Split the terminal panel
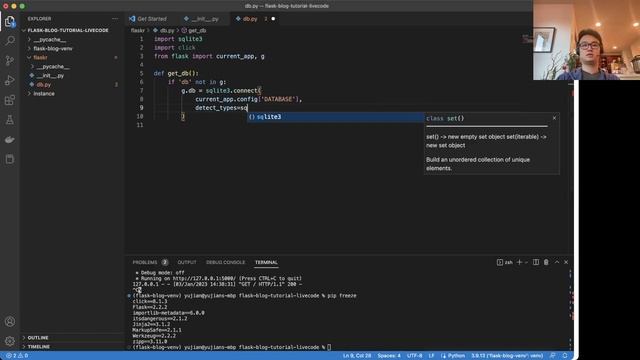The width and height of the screenshot is (640, 360). (536, 262)
